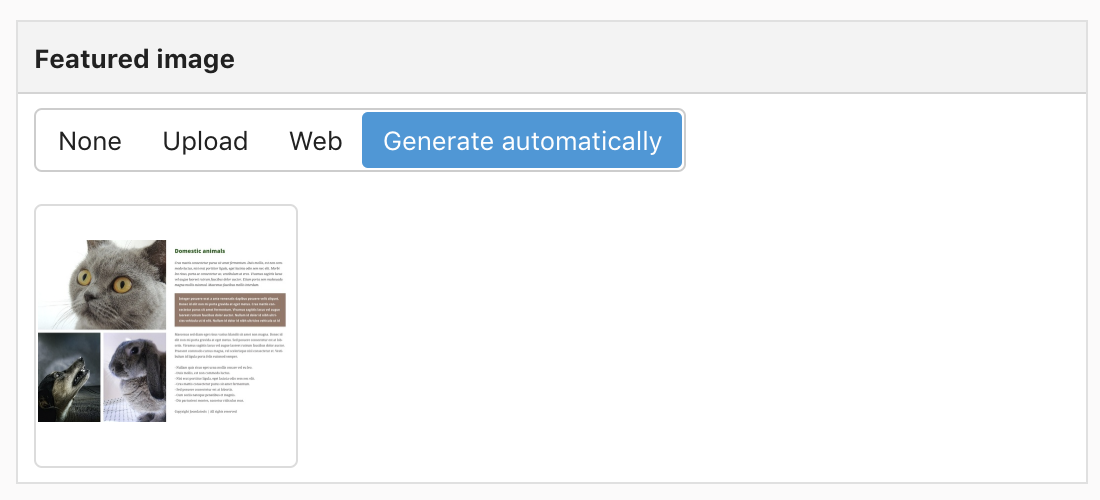Open the generated featured image thumbnail
Image resolution: width=1100 pixels, height=500 pixels.
point(166,336)
